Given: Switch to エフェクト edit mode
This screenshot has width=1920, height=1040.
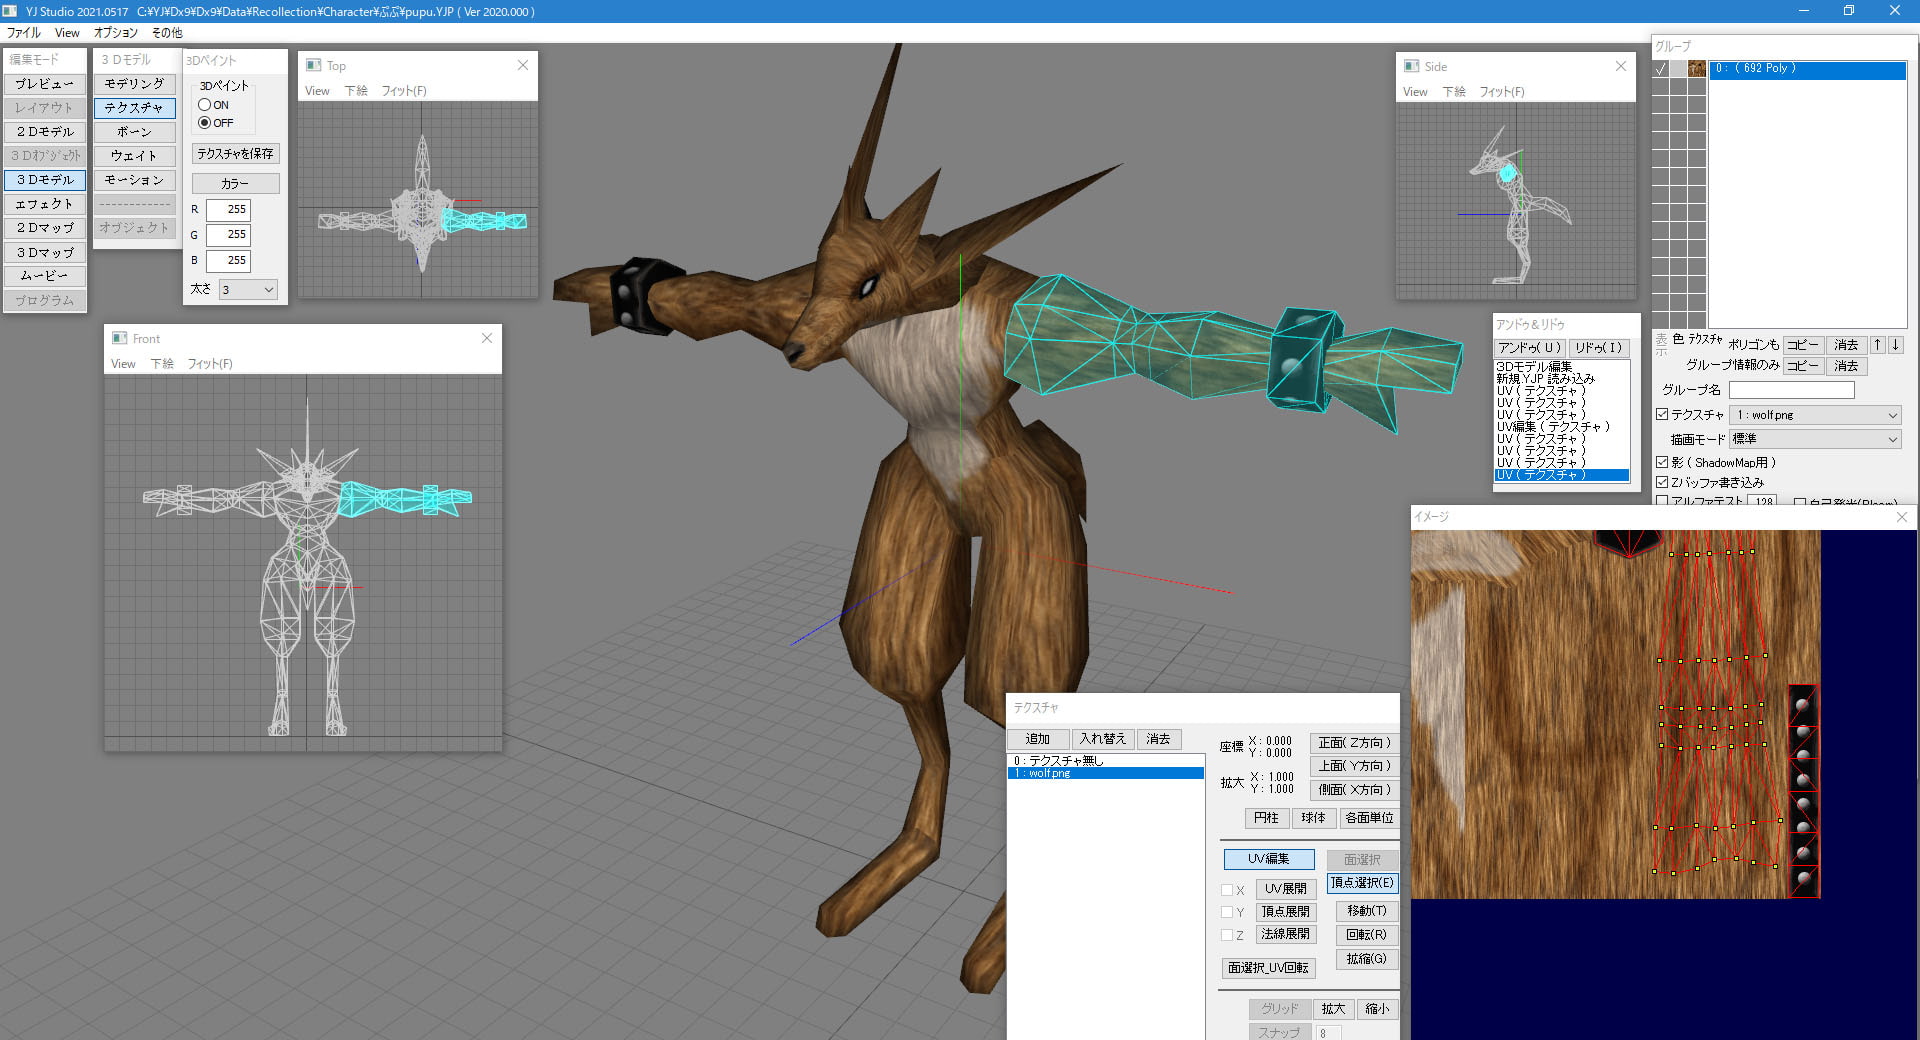Looking at the screenshot, I should tap(45, 204).
